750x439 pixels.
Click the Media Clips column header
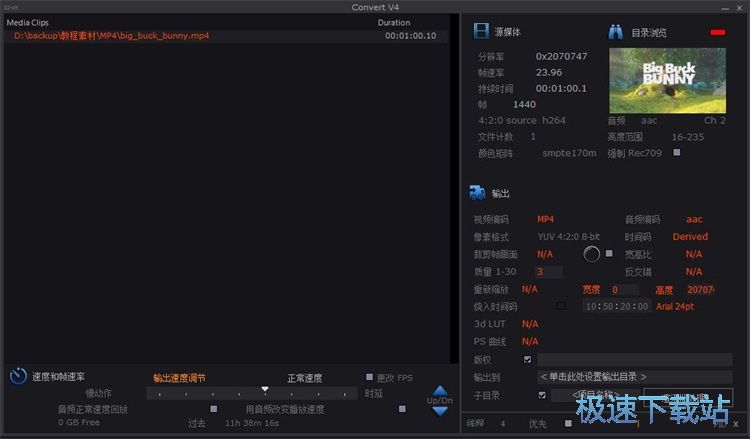[x=27, y=22]
